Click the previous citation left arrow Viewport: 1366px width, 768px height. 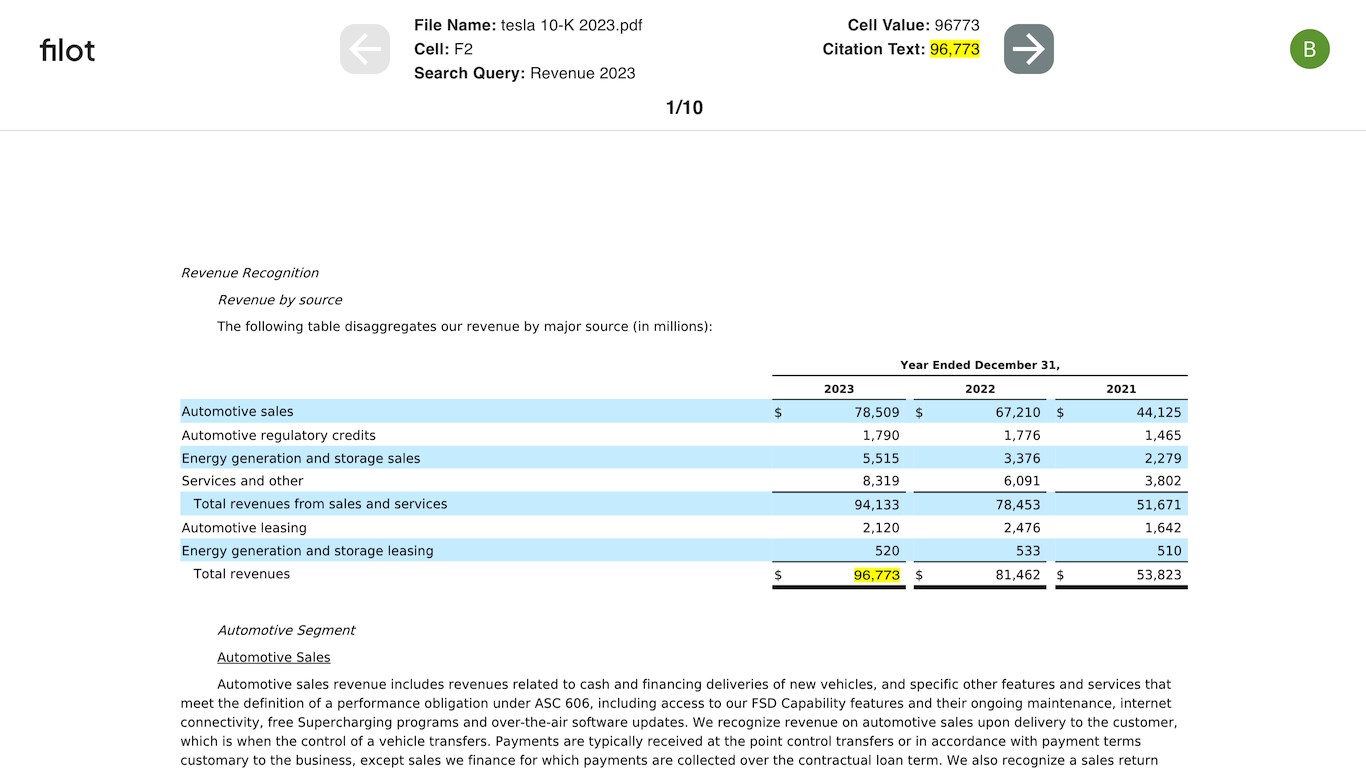[364, 49]
